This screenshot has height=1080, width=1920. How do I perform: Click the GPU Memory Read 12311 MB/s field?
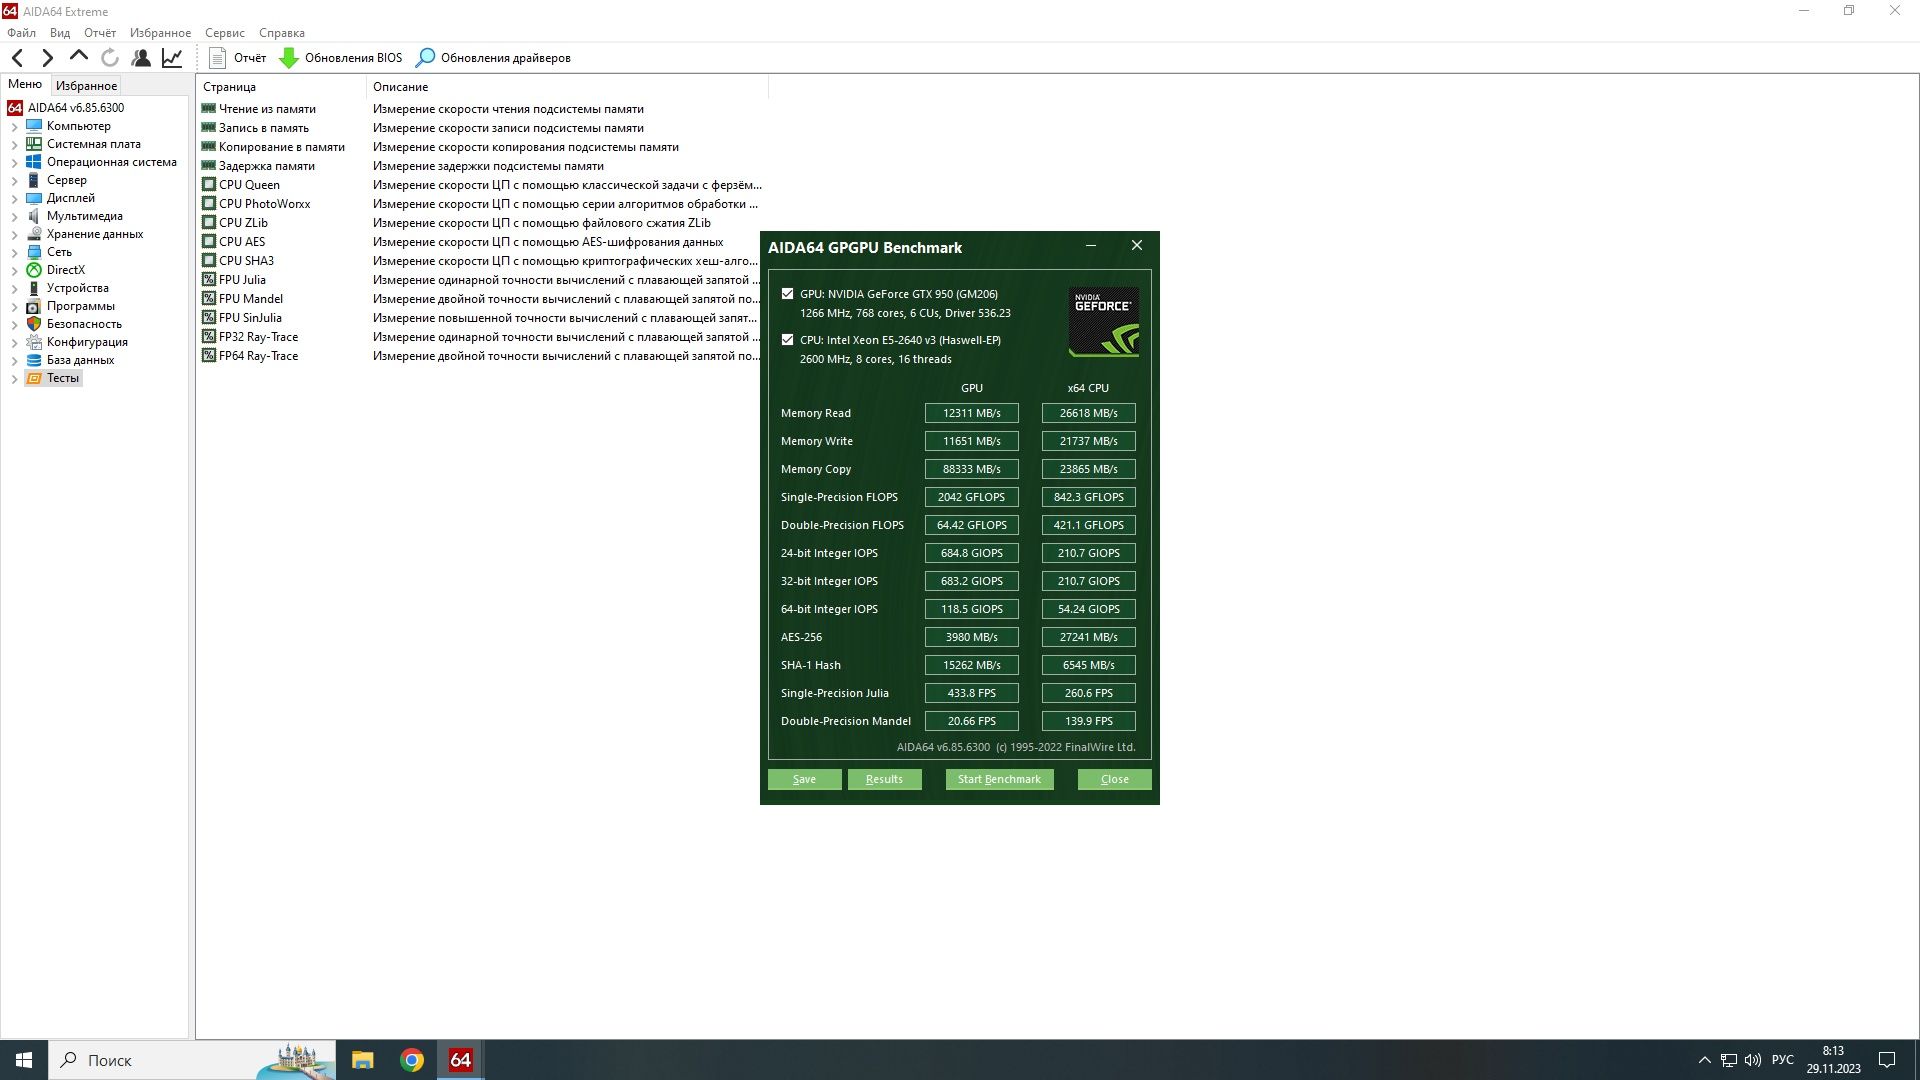971,413
